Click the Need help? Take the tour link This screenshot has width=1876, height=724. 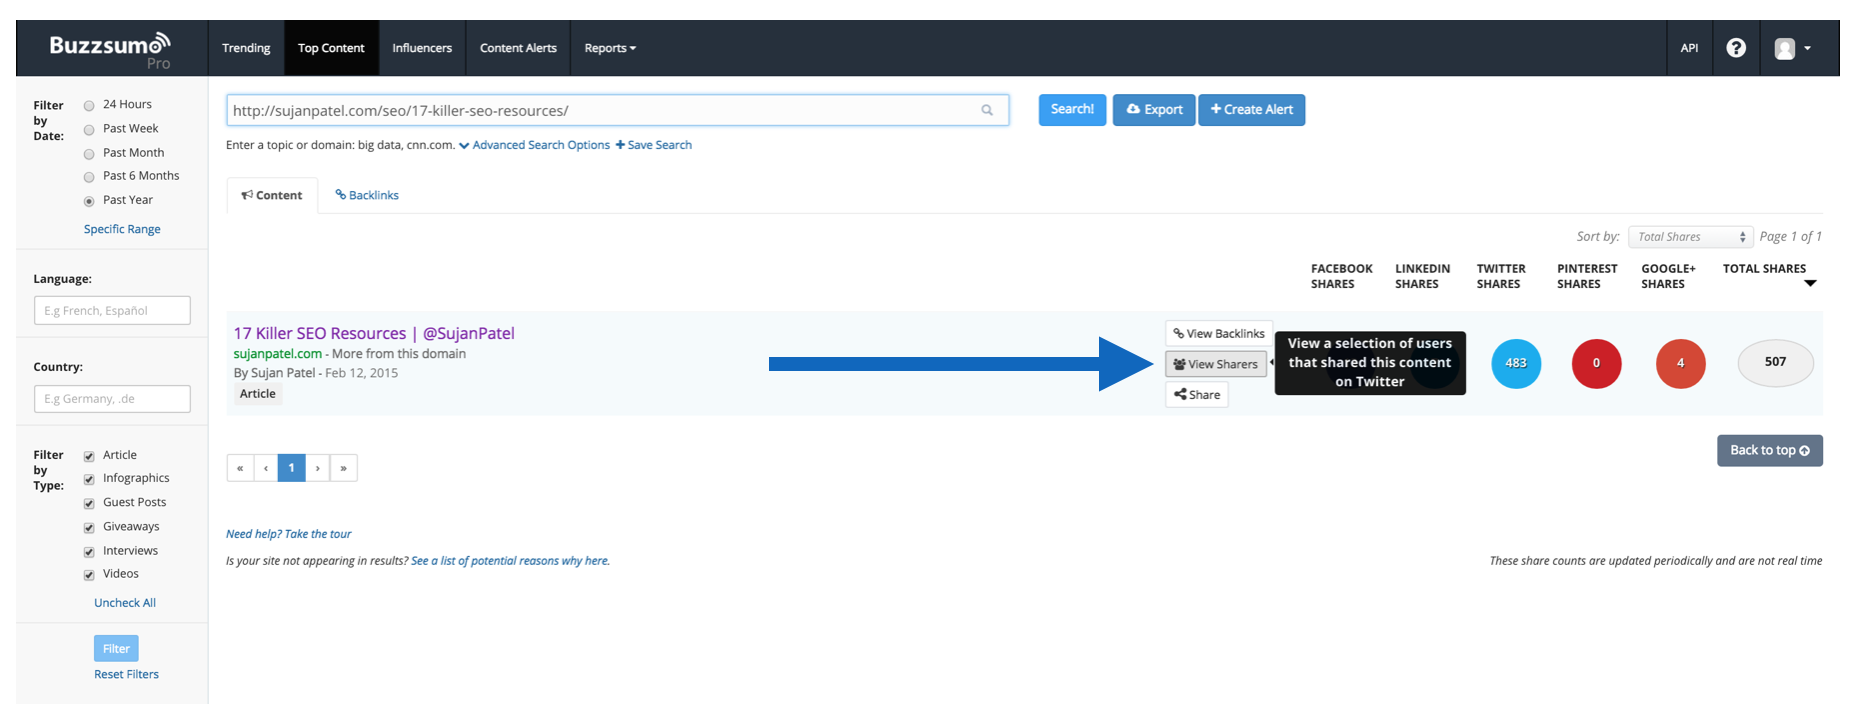288,534
